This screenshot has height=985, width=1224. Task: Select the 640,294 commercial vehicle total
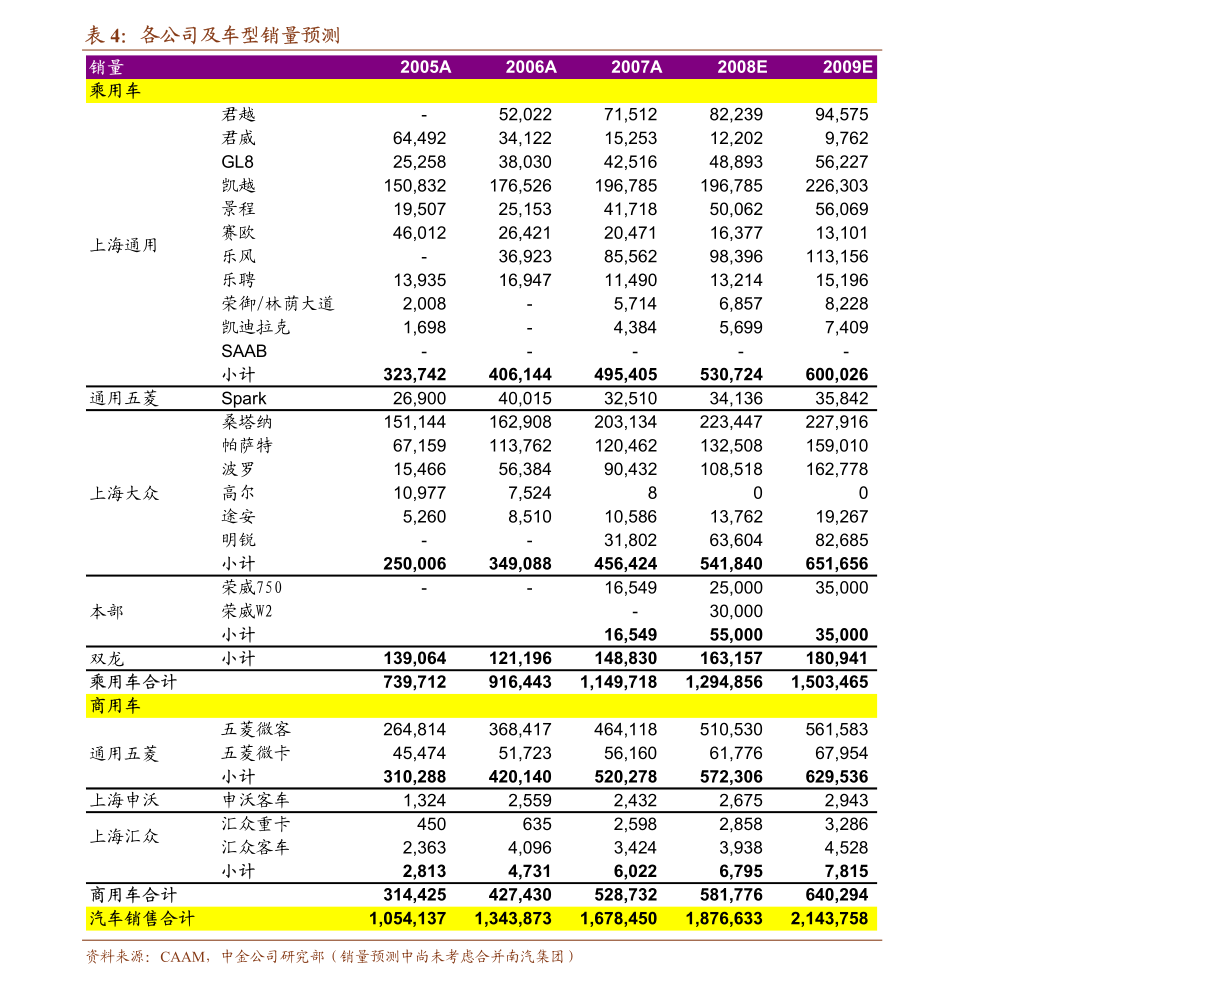837,895
